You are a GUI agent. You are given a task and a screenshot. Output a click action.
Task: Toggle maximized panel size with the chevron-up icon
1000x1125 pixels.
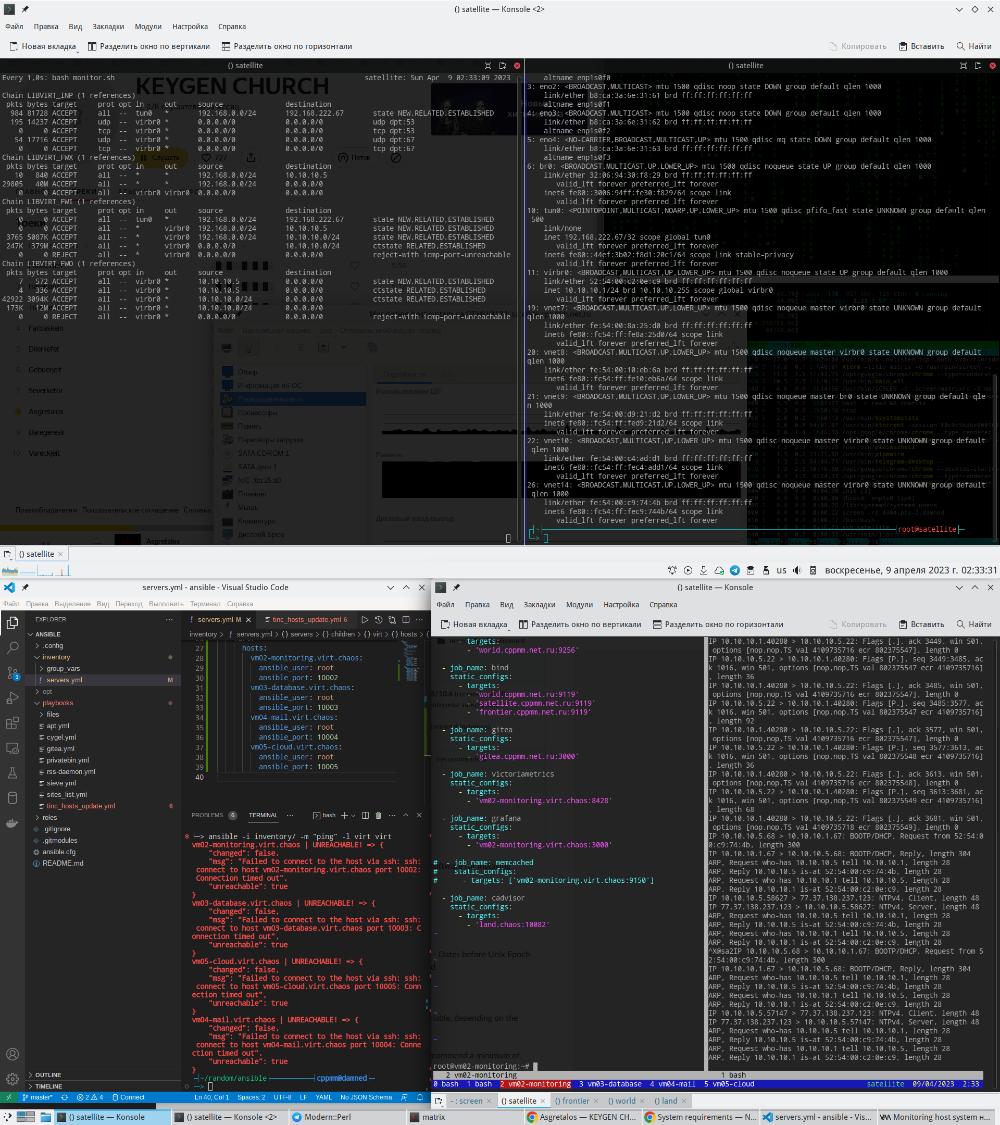406,815
